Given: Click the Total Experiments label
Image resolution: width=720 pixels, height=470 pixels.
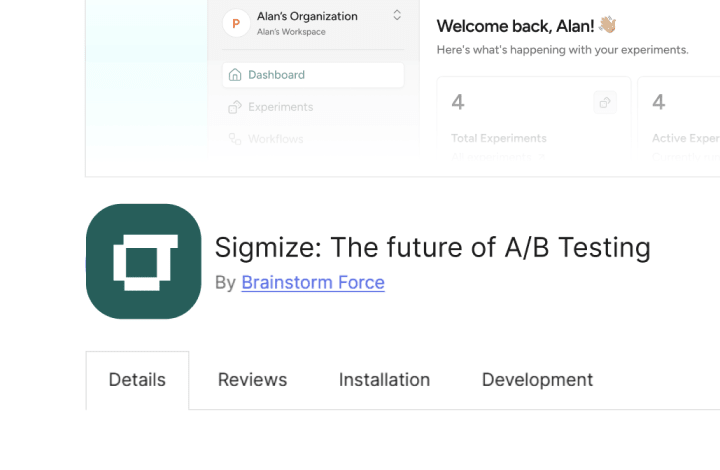Looking at the screenshot, I should [499, 138].
